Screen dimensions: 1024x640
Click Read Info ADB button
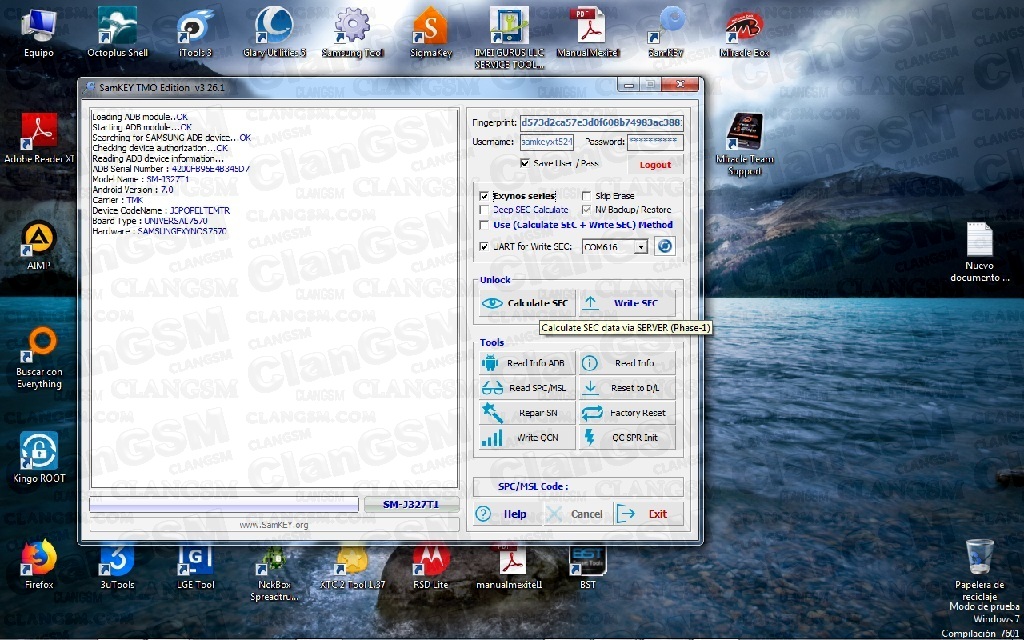527,363
